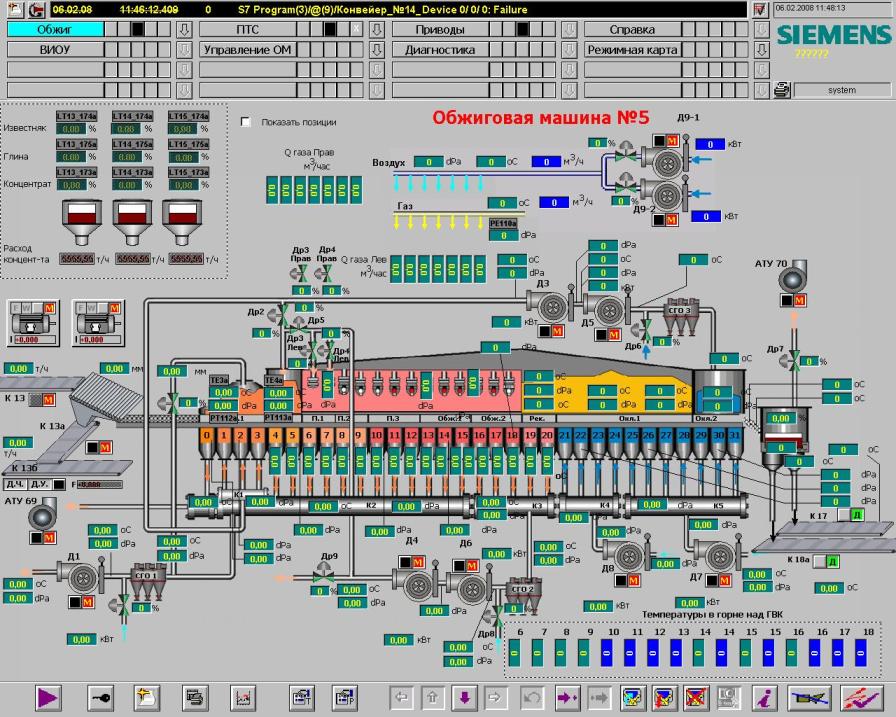Click the Др9 valve symbol
Screen dimensions: 896x717
325,571
